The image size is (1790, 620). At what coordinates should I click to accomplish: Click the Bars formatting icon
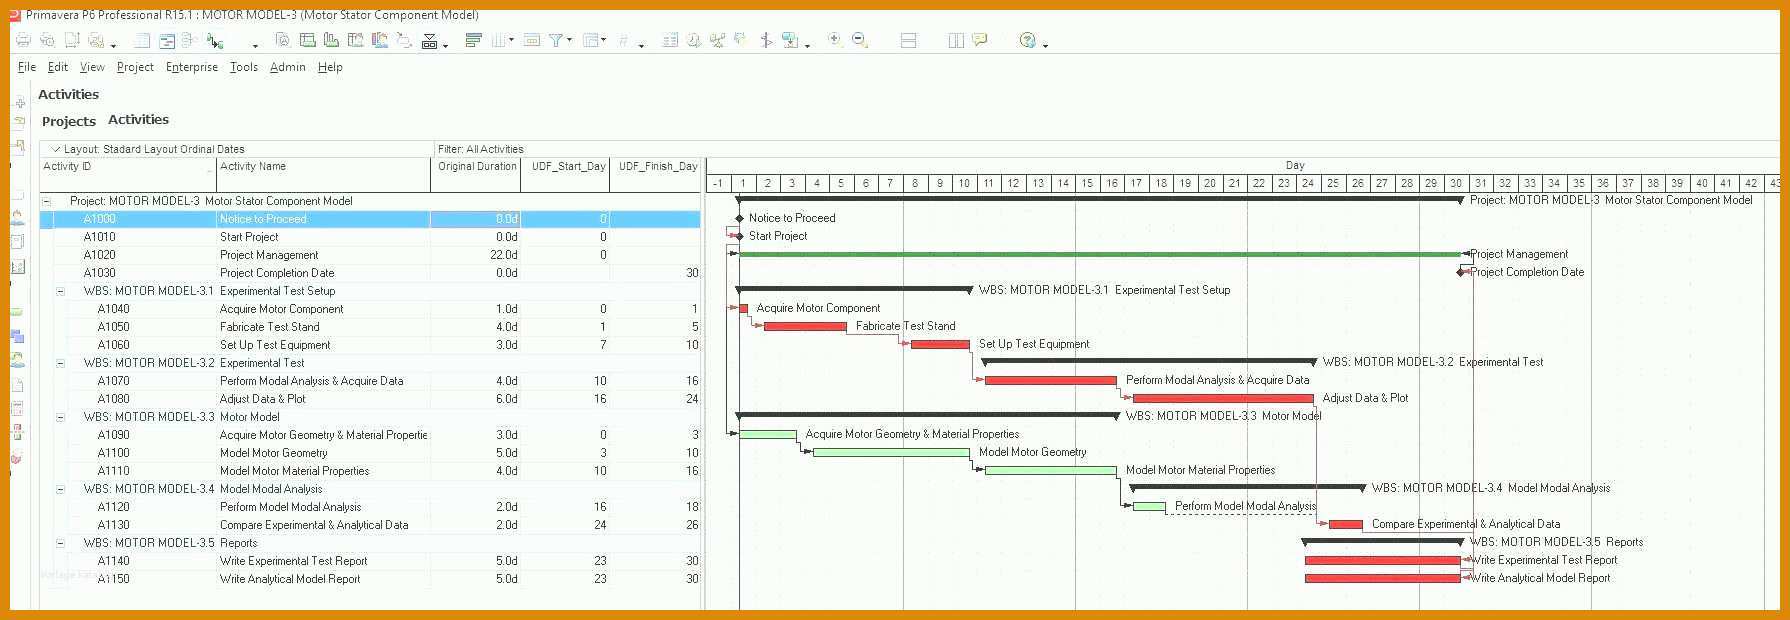tap(474, 40)
